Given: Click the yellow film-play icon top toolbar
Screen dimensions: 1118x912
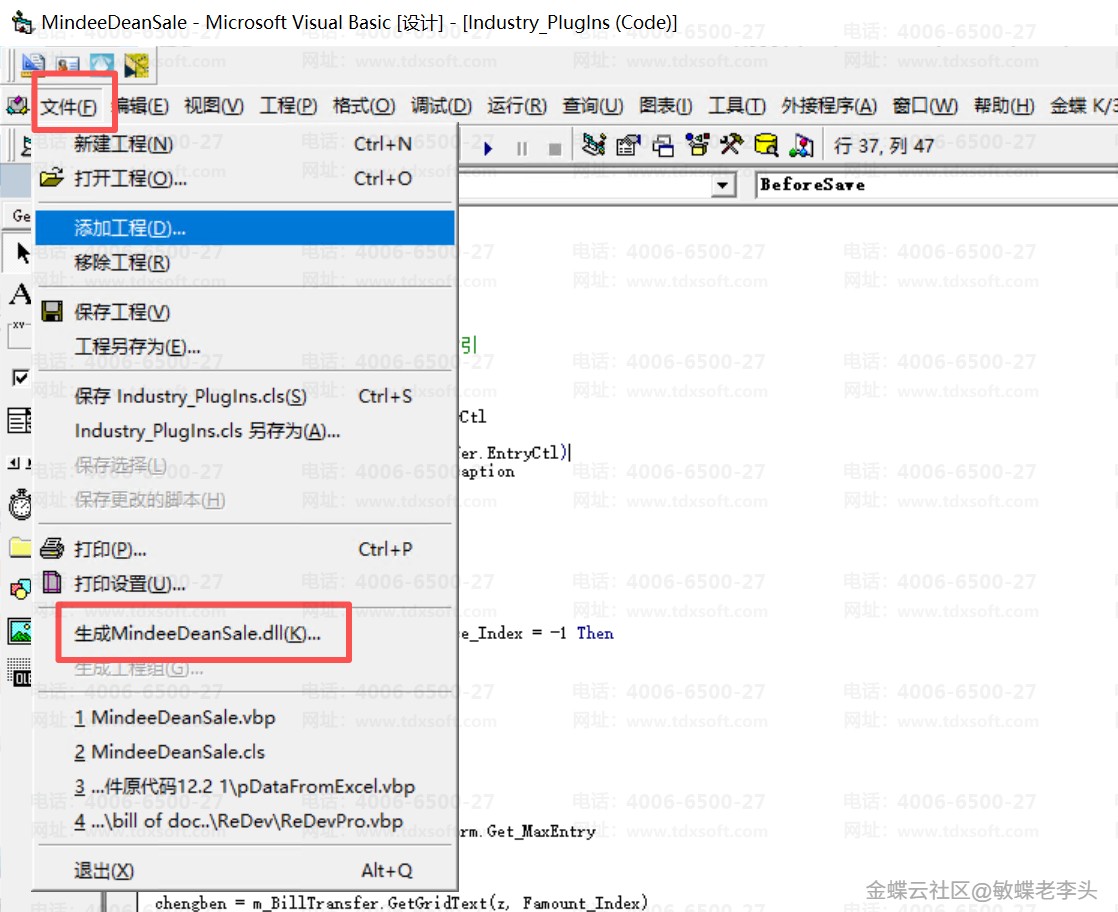Looking at the screenshot, I should 136,65.
